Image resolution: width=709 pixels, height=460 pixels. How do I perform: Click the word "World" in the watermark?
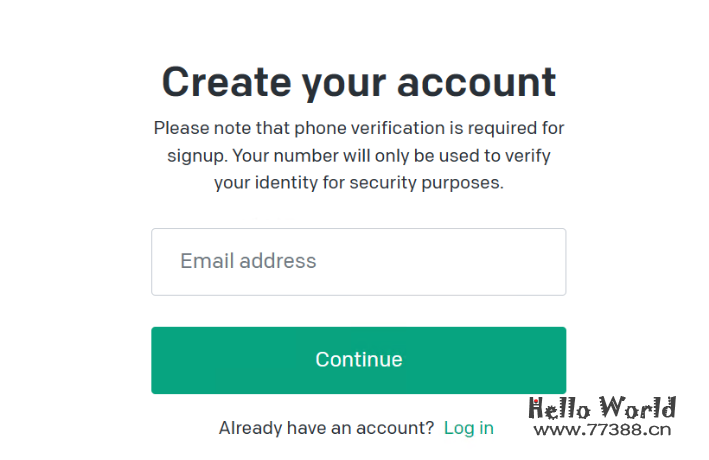pyautogui.click(x=638, y=408)
